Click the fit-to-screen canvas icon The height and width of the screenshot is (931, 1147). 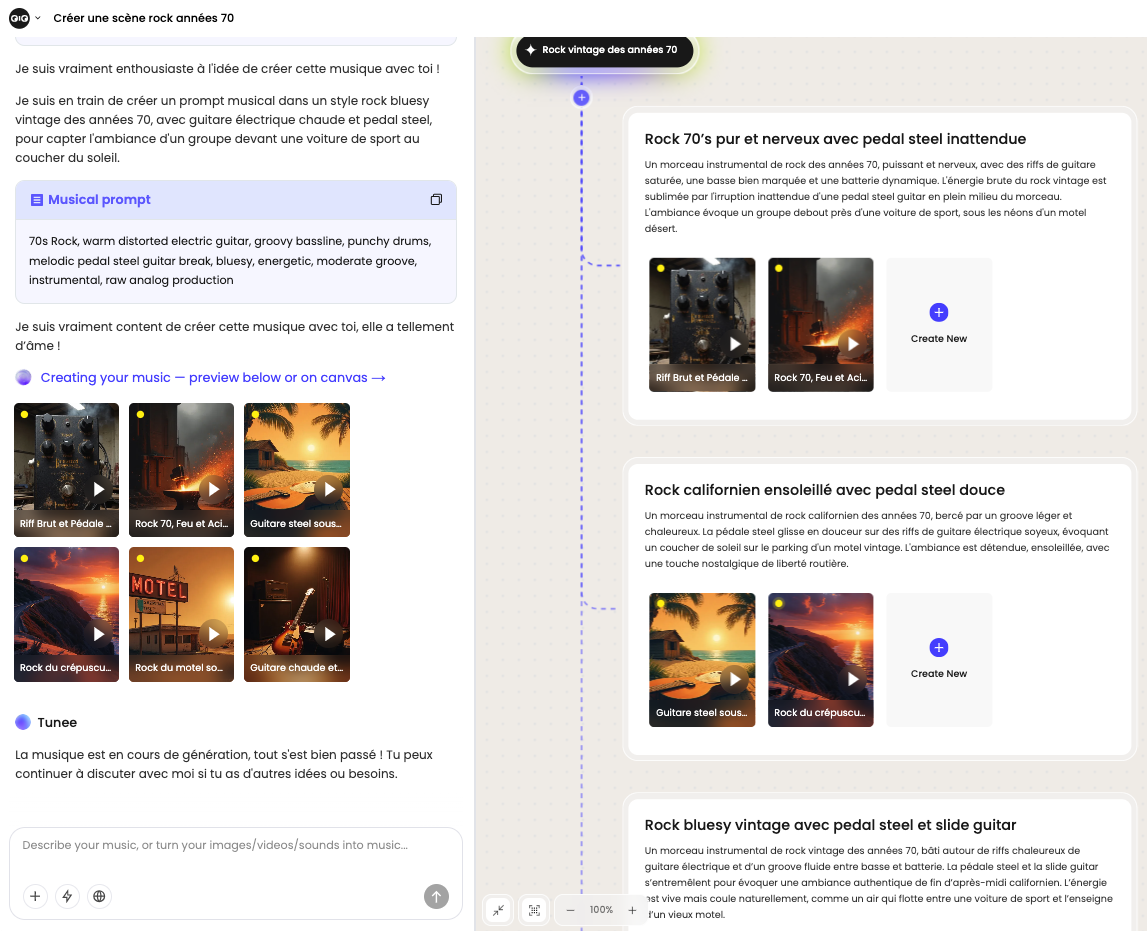(x=534, y=910)
